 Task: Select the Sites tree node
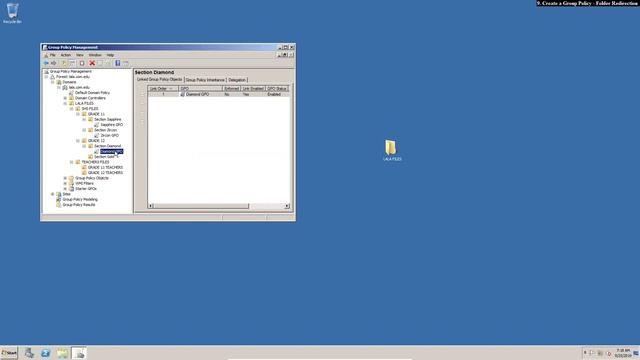click(x=66, y=194)
